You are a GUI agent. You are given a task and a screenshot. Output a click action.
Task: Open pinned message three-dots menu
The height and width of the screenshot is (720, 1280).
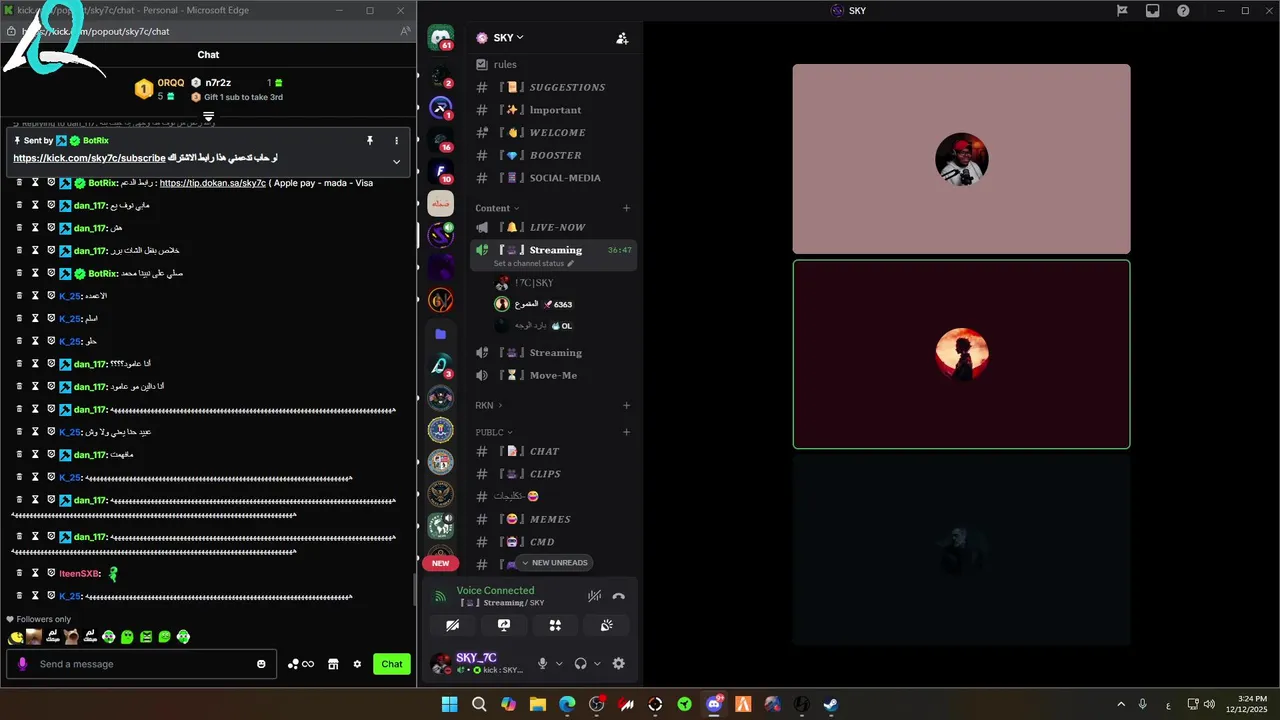click(x=396, y=141)
